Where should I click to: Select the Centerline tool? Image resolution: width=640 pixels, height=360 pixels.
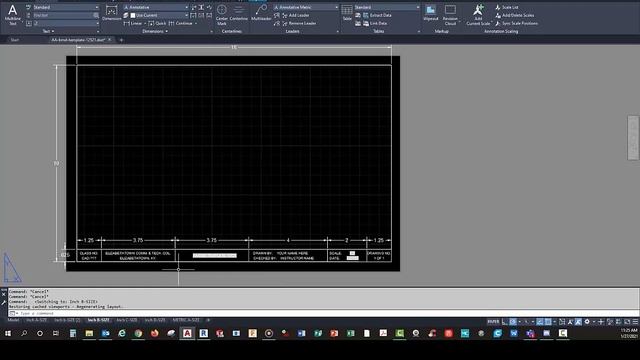click(x=238, y=13)
